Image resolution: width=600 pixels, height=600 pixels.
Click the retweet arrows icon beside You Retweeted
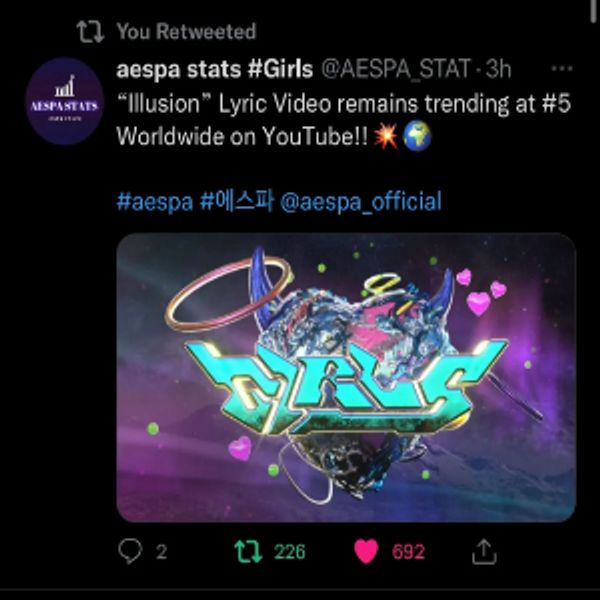pos(90,31)
